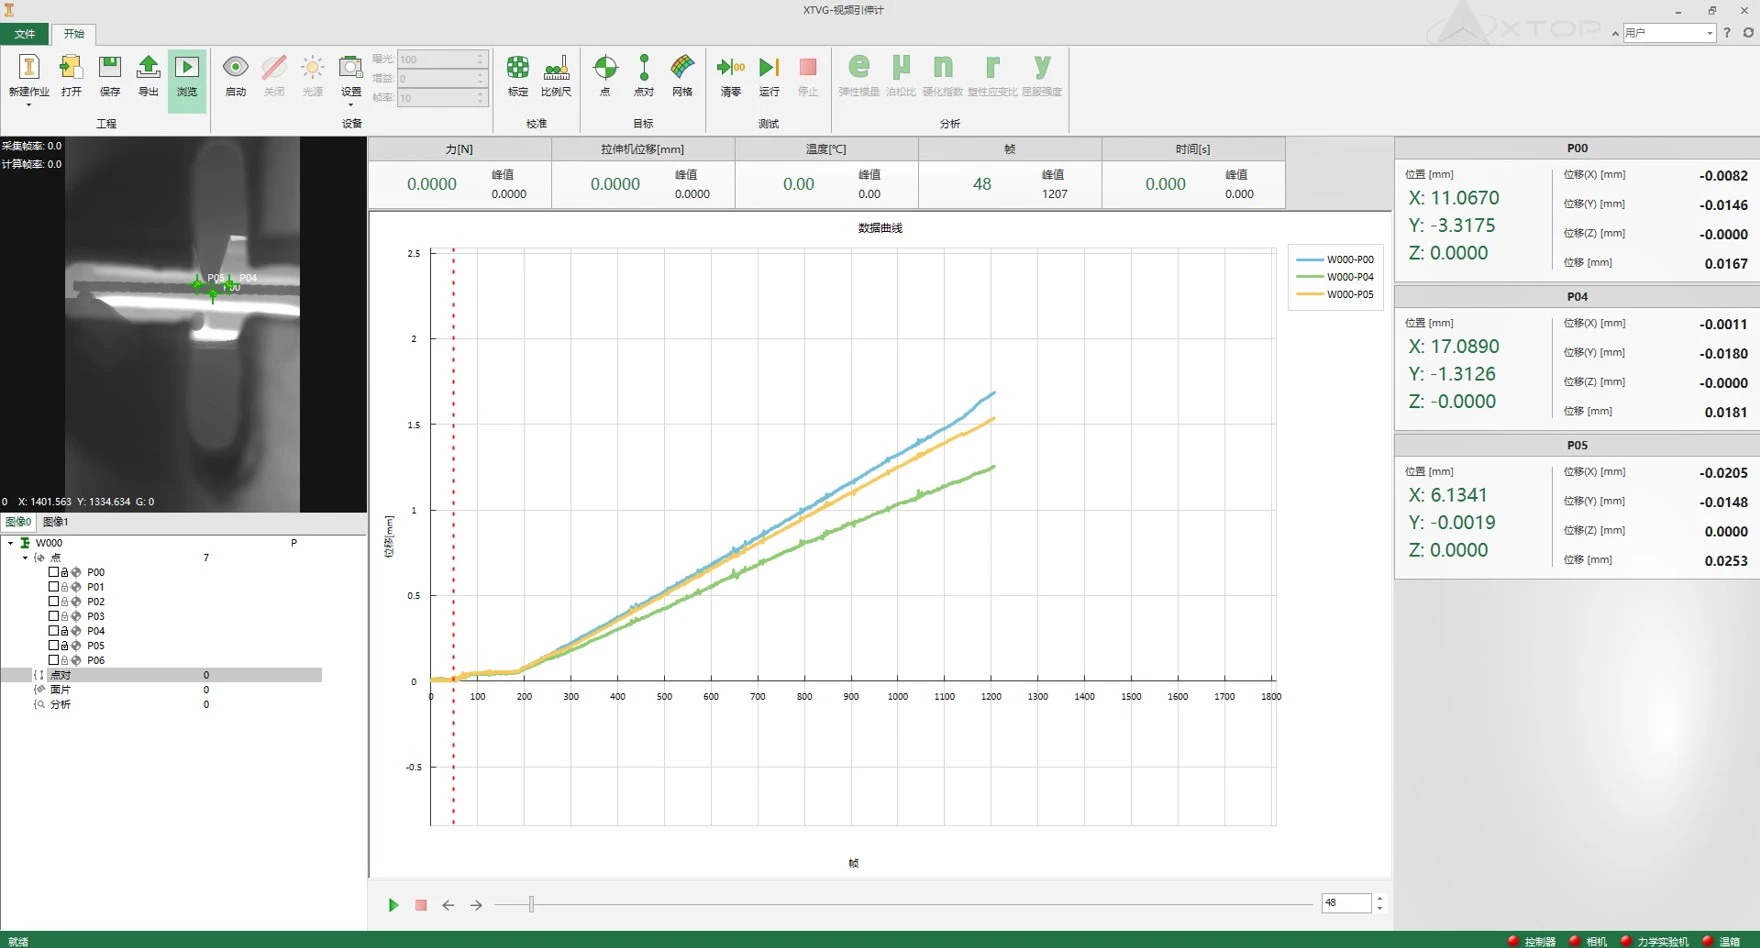Toggle the lock icon for P04
The image size is (1760, 948).
64,631
